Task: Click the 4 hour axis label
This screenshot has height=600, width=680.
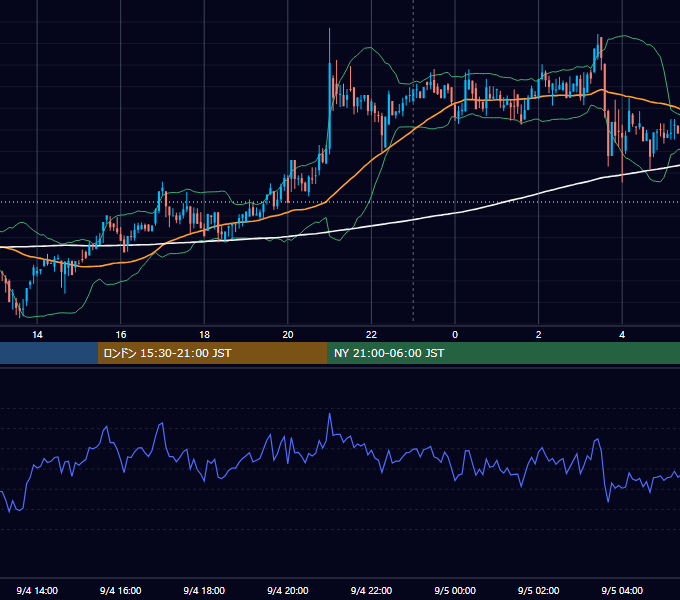Action: click(622, 335)
